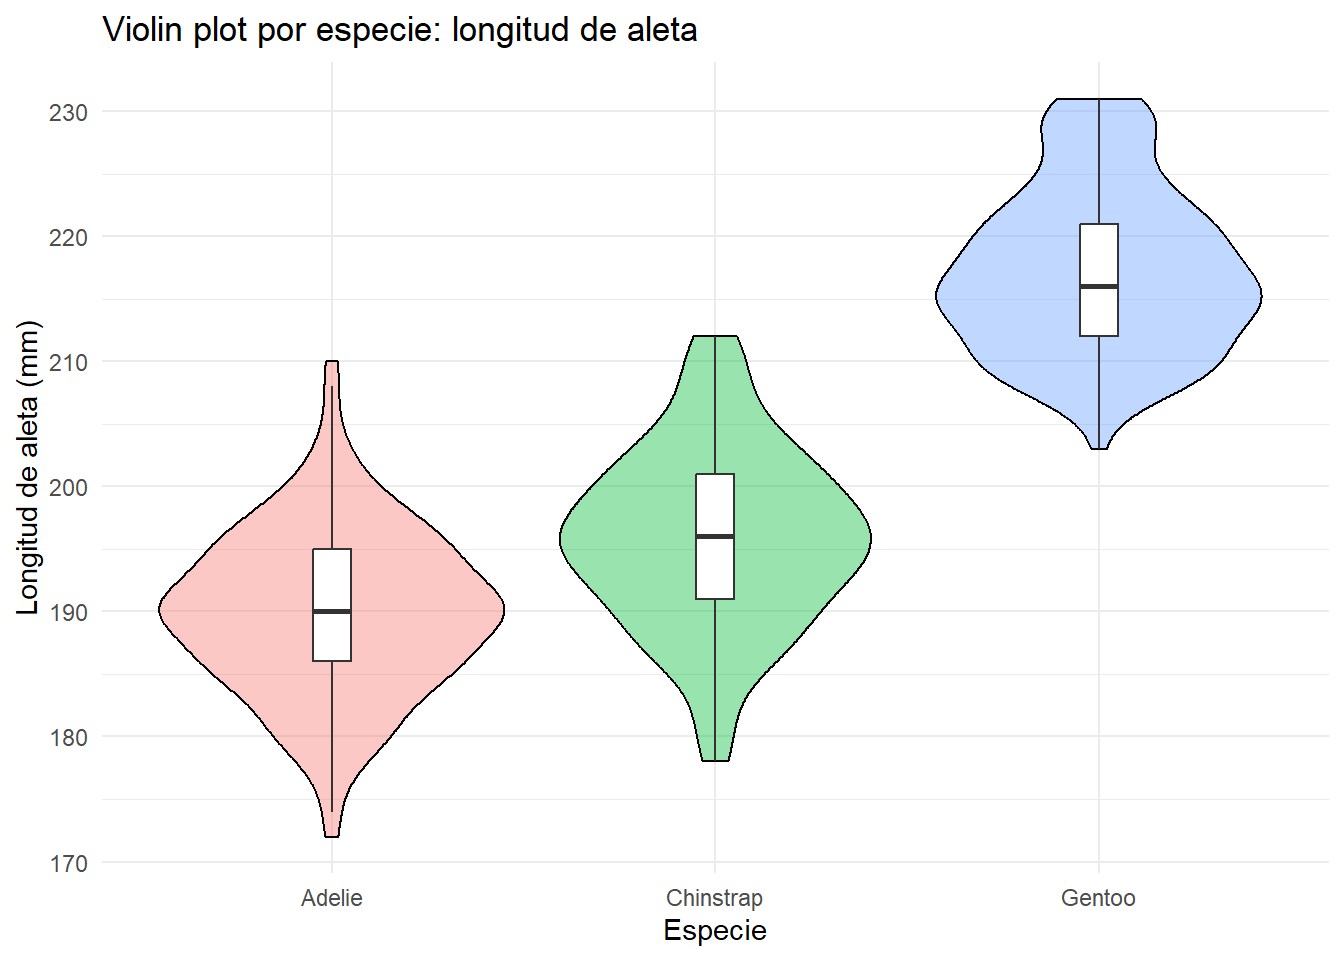The width and height of the screenshot is (1344, 960).
Task: Select the y-axis title Longitud de aleta (mm)
Action: [x=28, y=468]
